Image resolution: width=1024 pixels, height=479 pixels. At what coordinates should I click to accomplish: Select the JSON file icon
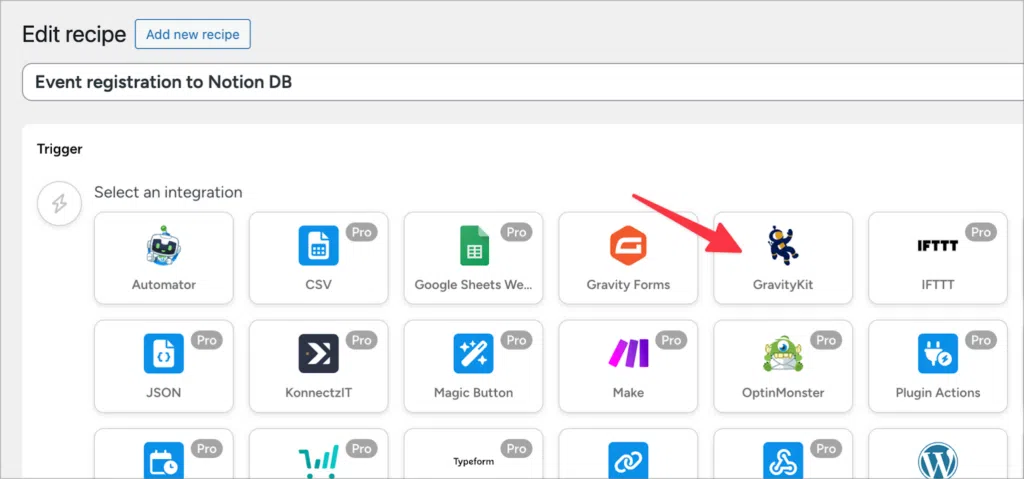click(x=163, y=354)
